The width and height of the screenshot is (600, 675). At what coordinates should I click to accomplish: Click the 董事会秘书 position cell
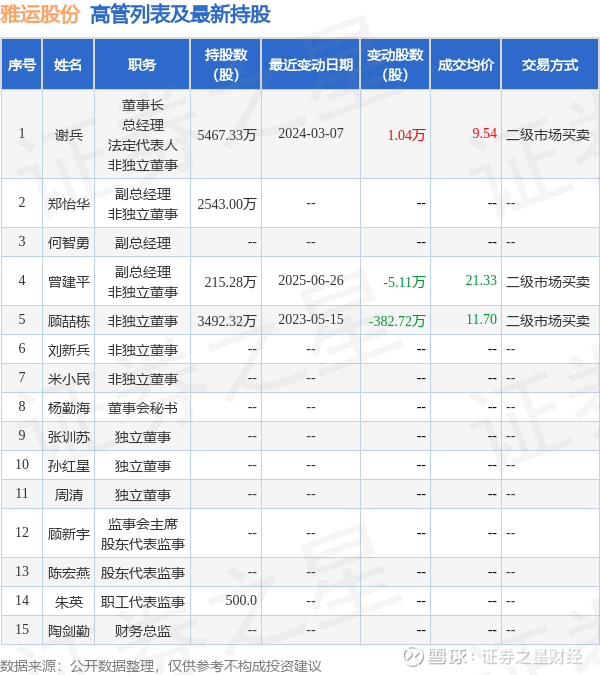(x=142, y=408)
